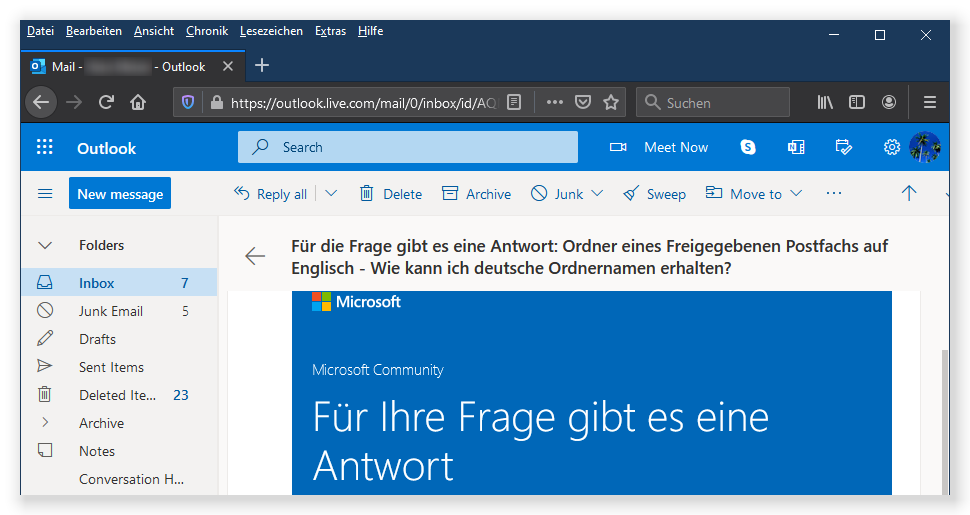Click the Firefox forward button
Image resolution: width=970 pixels, height=515 pixels.
(x=74, y=102)
